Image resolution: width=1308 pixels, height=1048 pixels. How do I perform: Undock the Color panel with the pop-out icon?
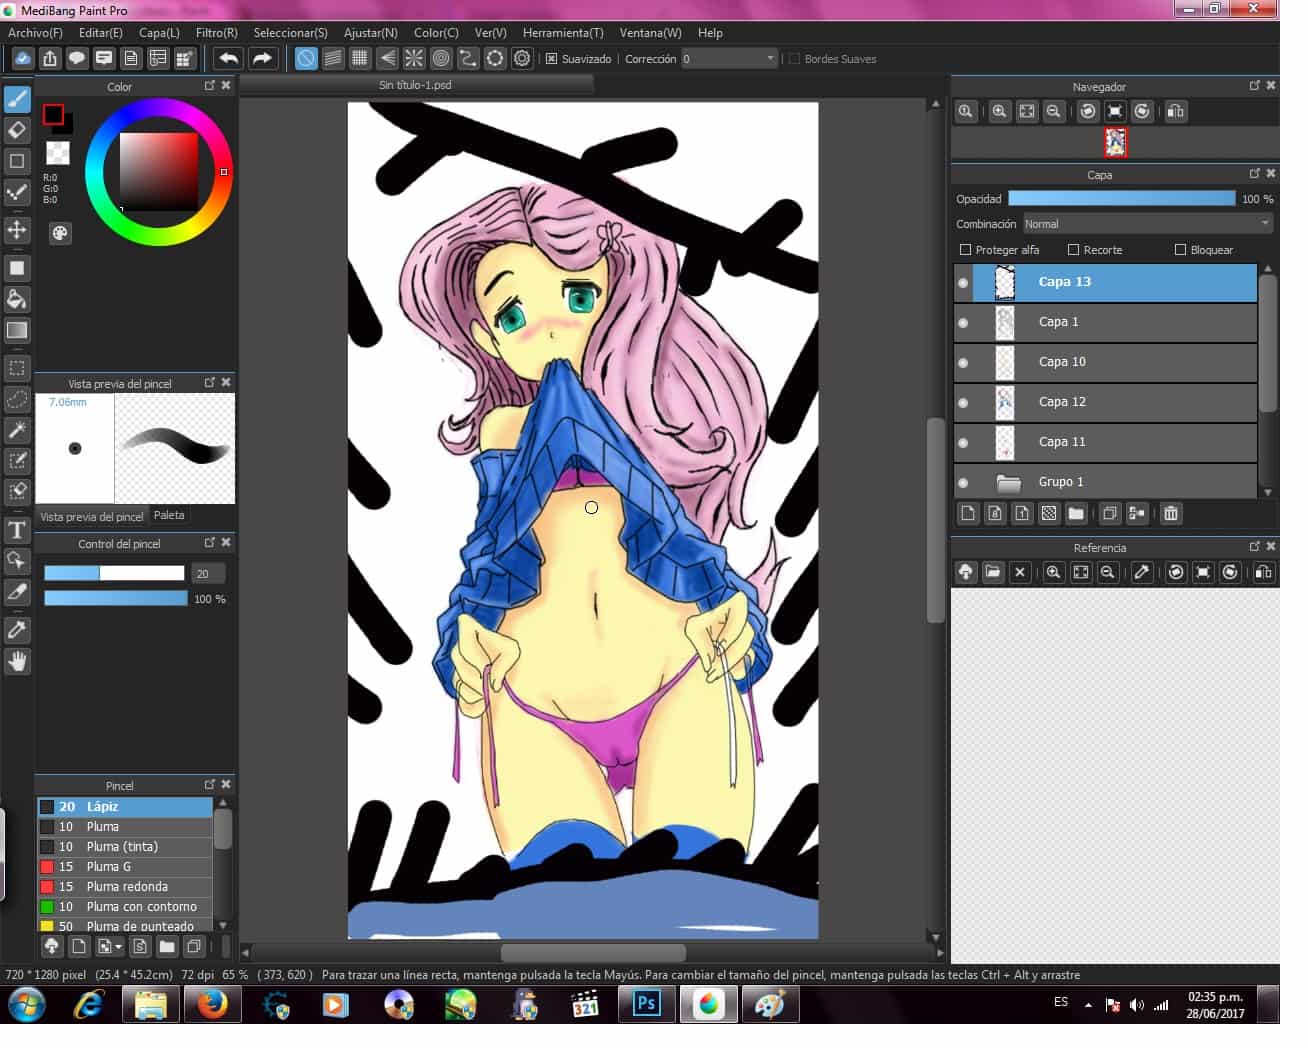tap(210, 86)
